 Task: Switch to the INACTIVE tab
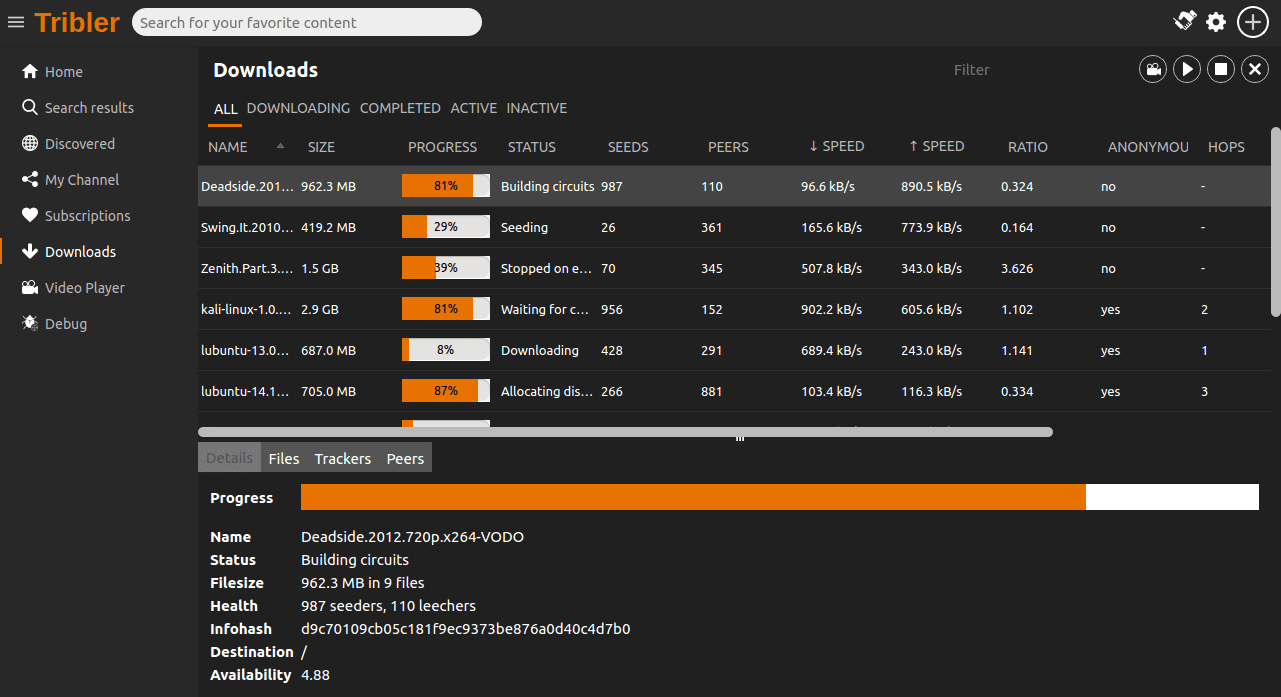click(537, 108)
